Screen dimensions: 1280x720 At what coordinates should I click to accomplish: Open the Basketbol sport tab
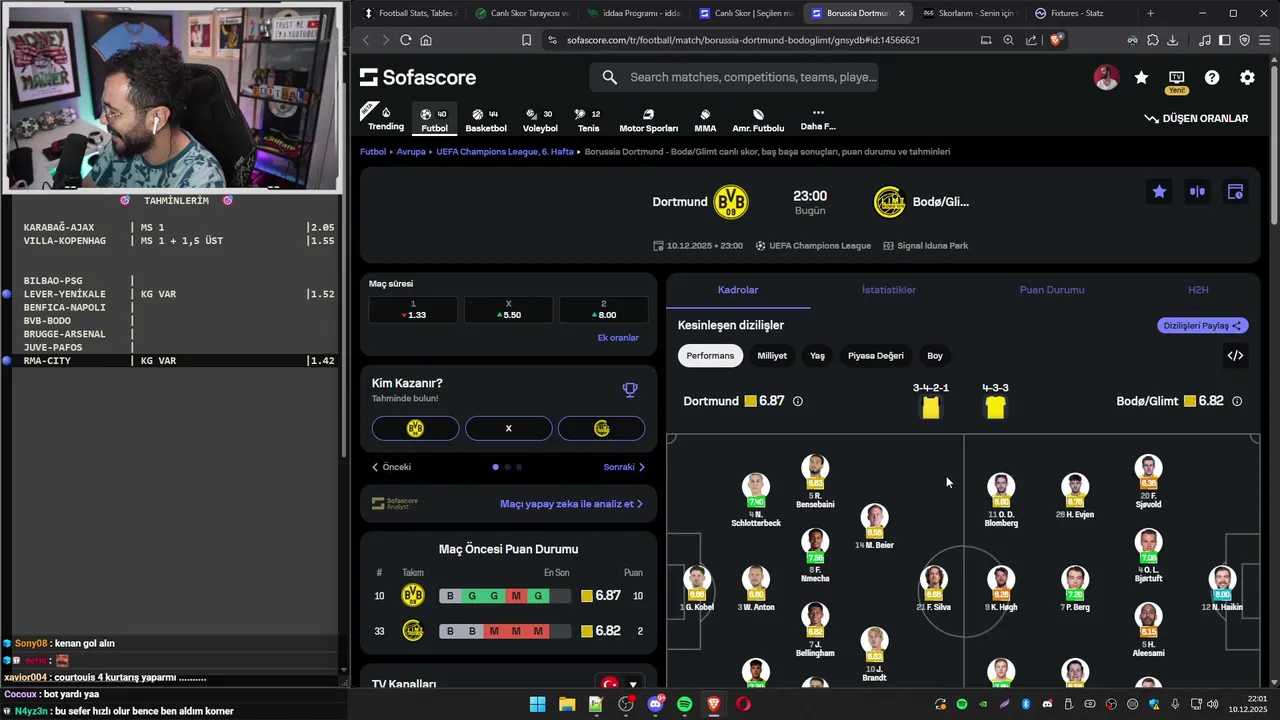(x=486, y=120)
